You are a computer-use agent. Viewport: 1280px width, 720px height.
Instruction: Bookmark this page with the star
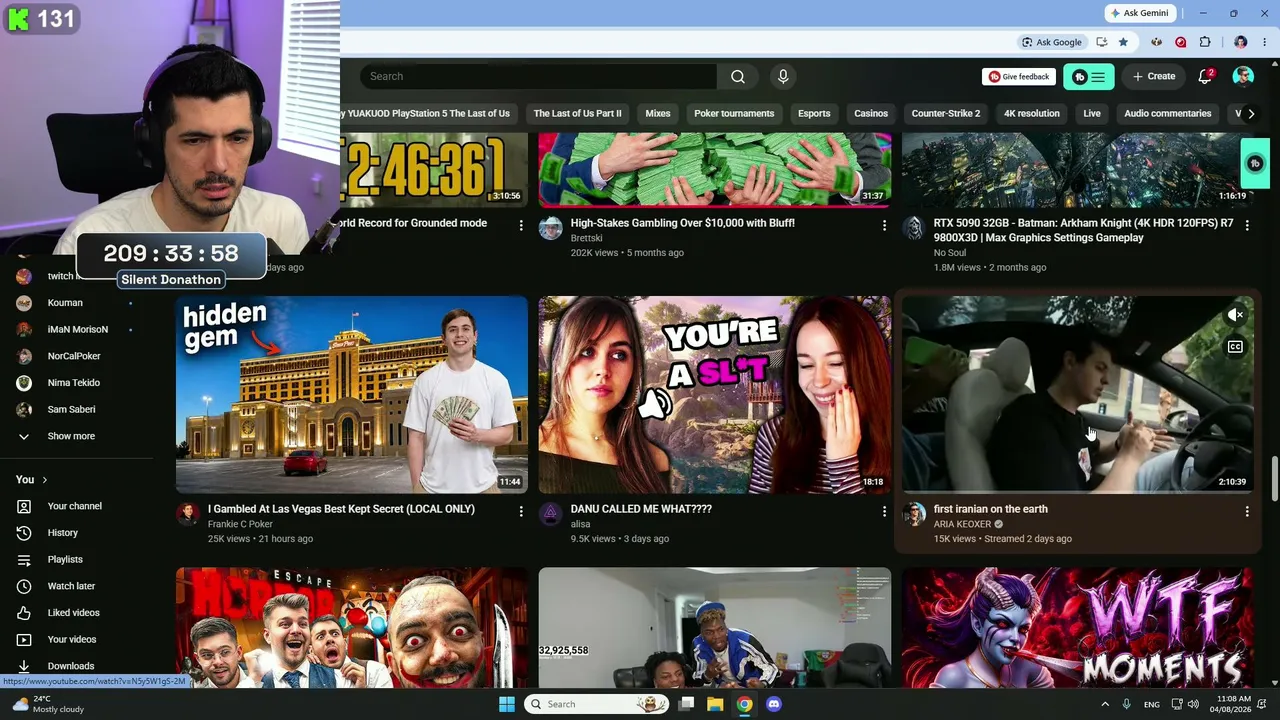click(x=1123, y=42)
